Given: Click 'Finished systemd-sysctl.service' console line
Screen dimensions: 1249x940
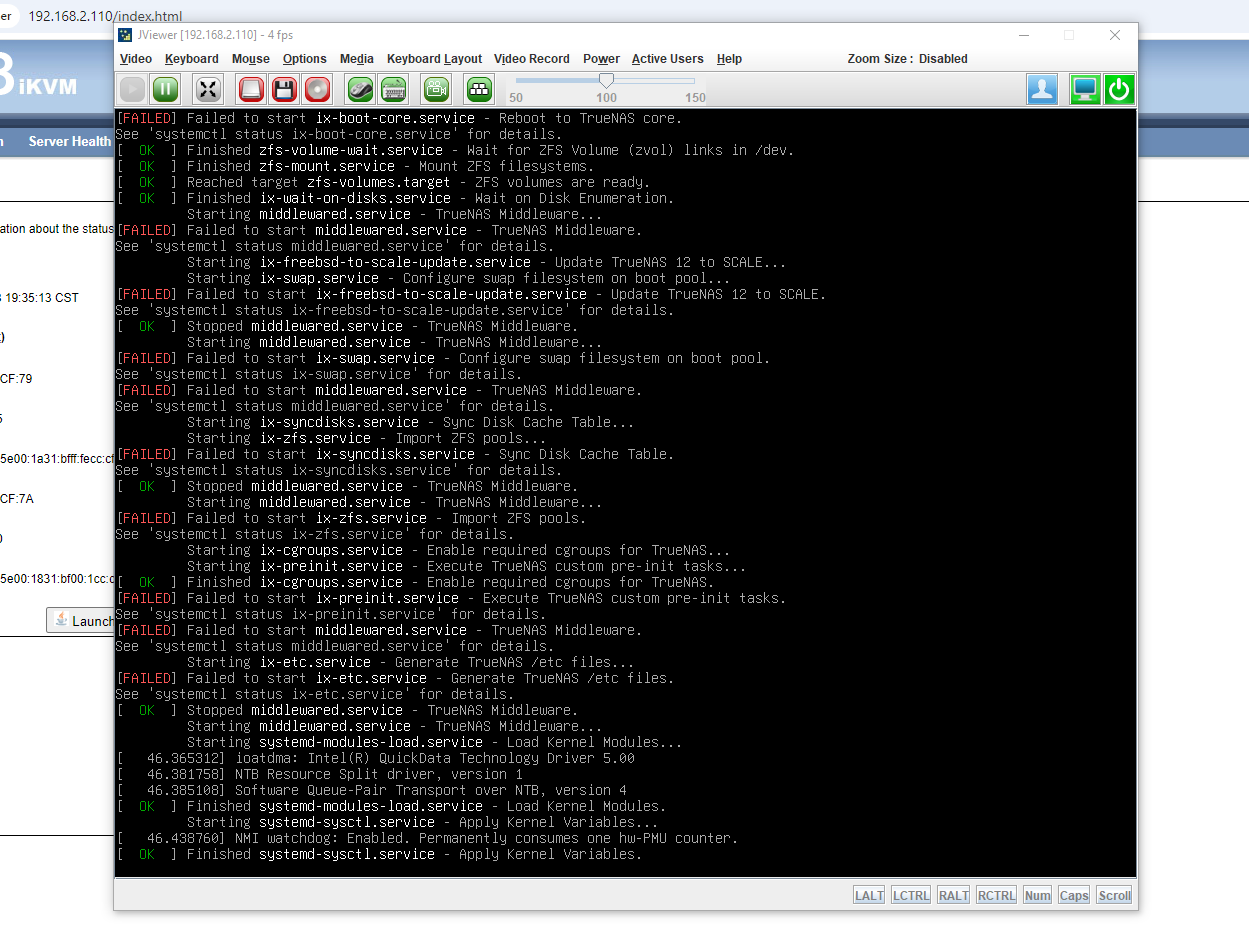Looking at the screenshot, I should (x=379, y=854).
